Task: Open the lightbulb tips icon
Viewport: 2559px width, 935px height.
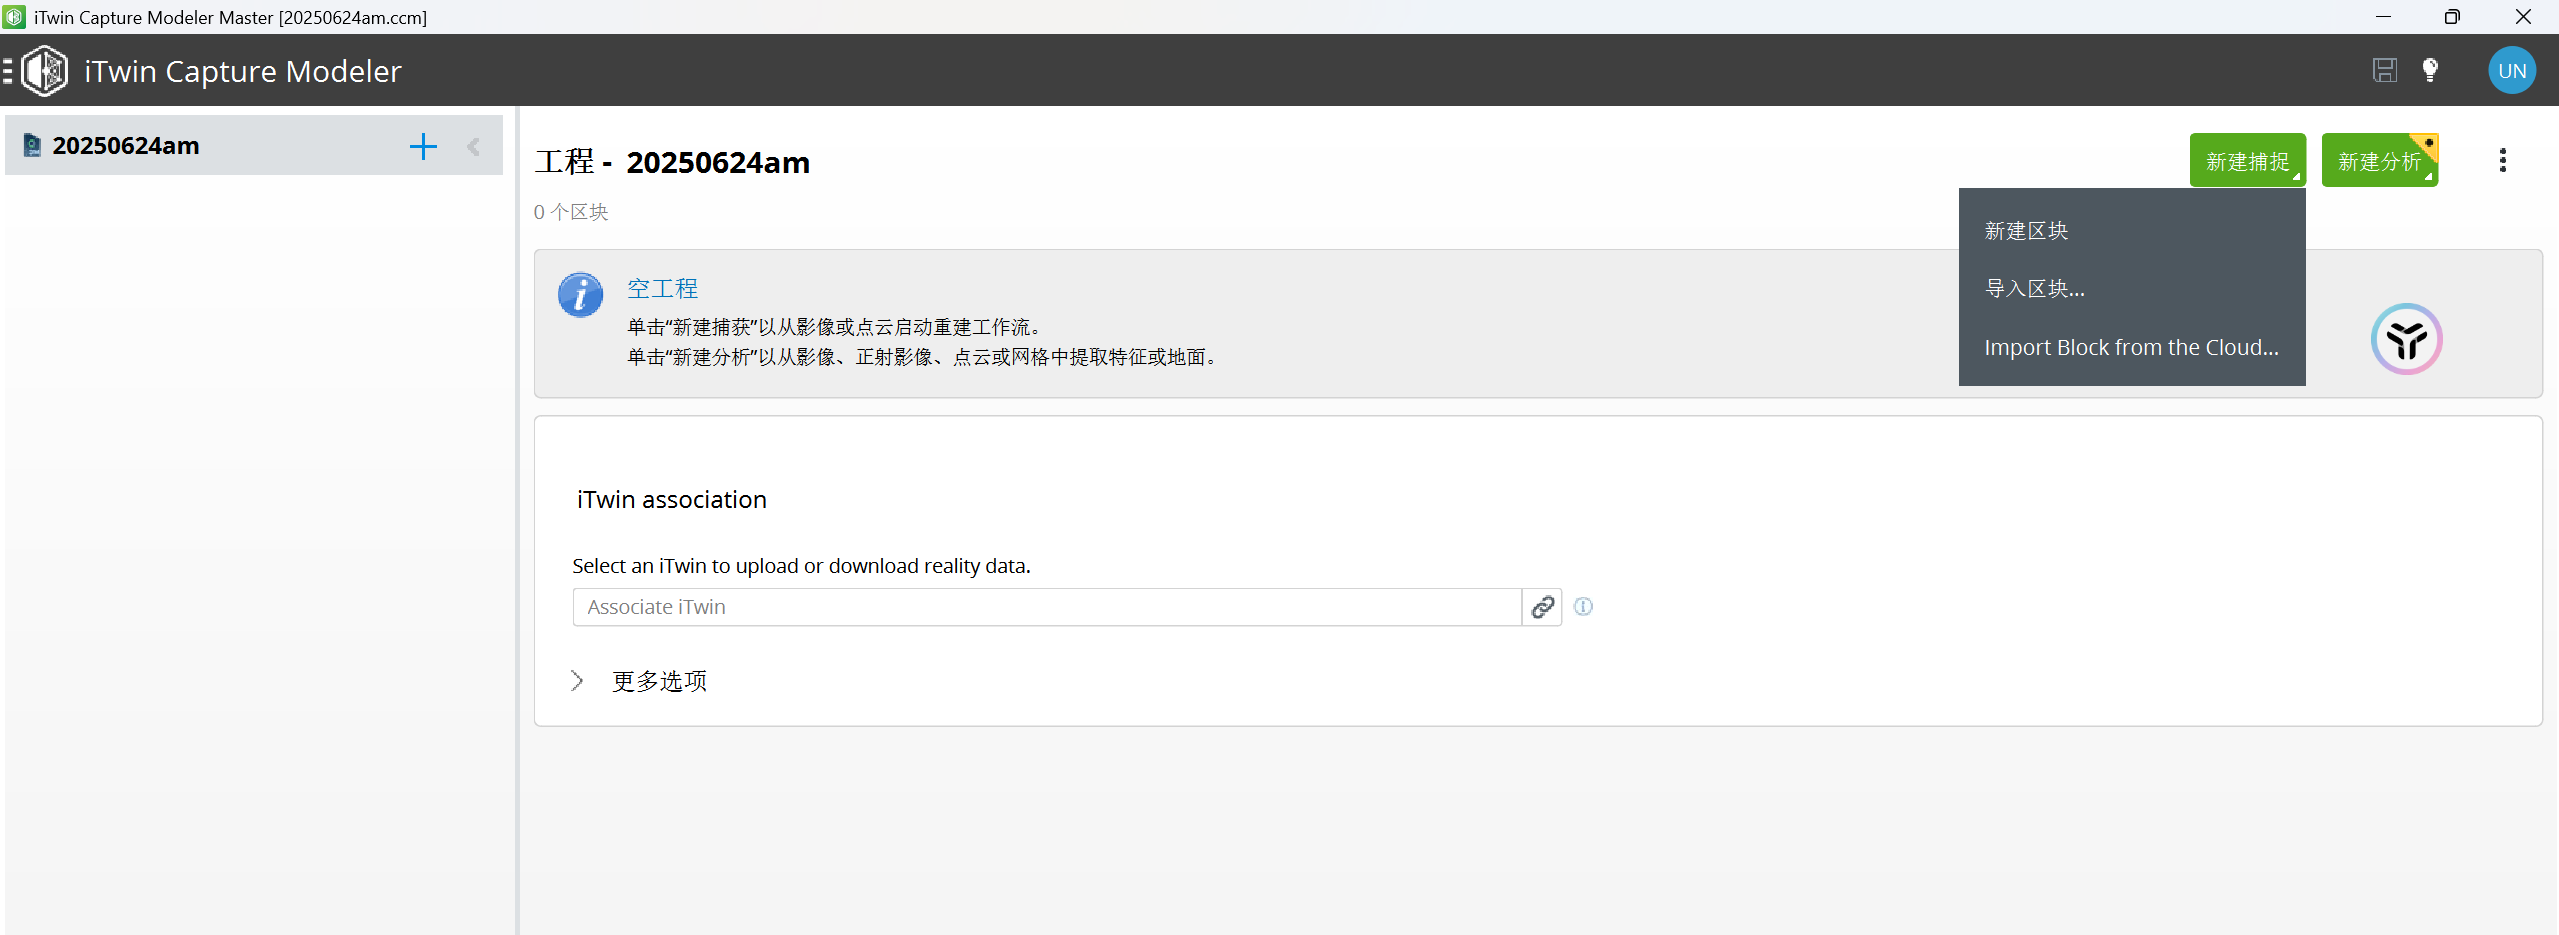Action: 2430,70
